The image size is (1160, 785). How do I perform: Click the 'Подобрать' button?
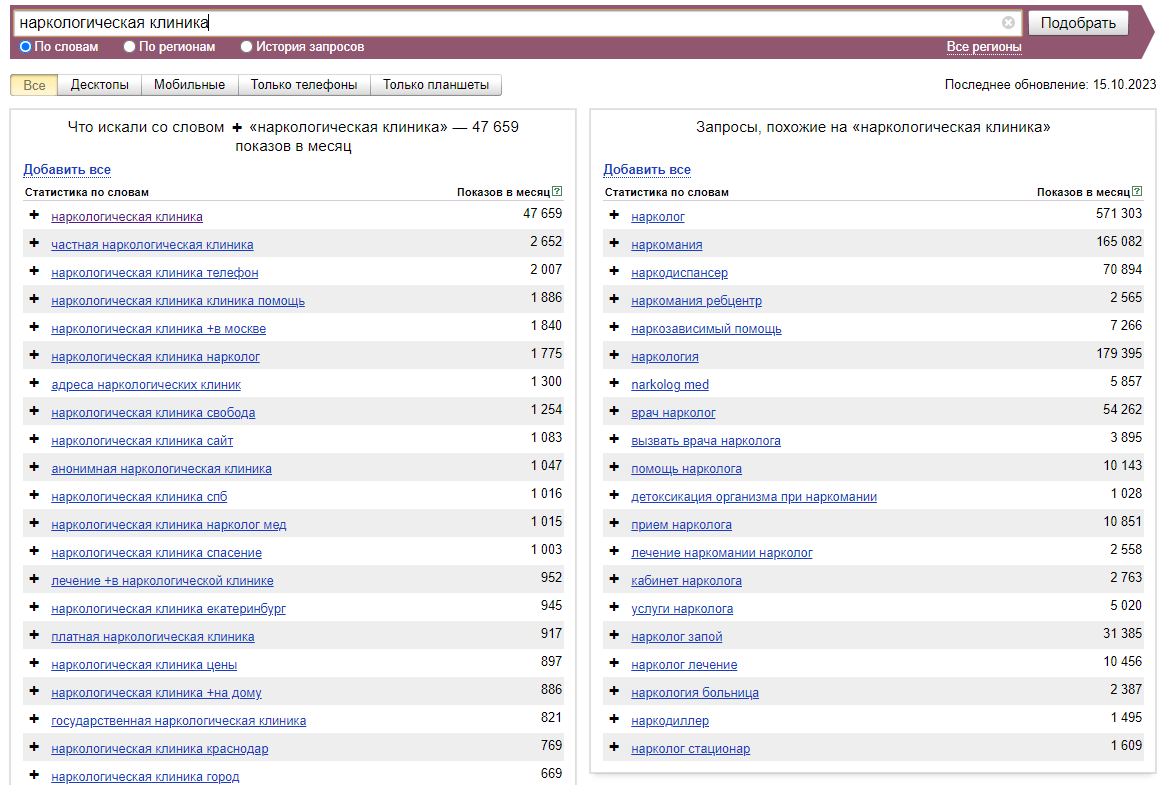1078,23
